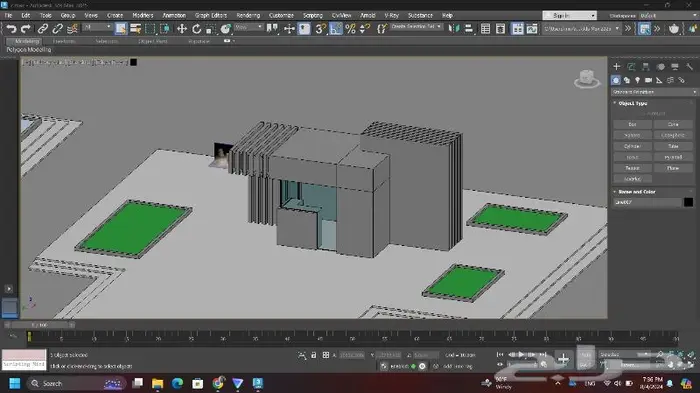Open the Utilities wrench panel tab
This screenshot has height=393, width=700.
pos(689,67)
